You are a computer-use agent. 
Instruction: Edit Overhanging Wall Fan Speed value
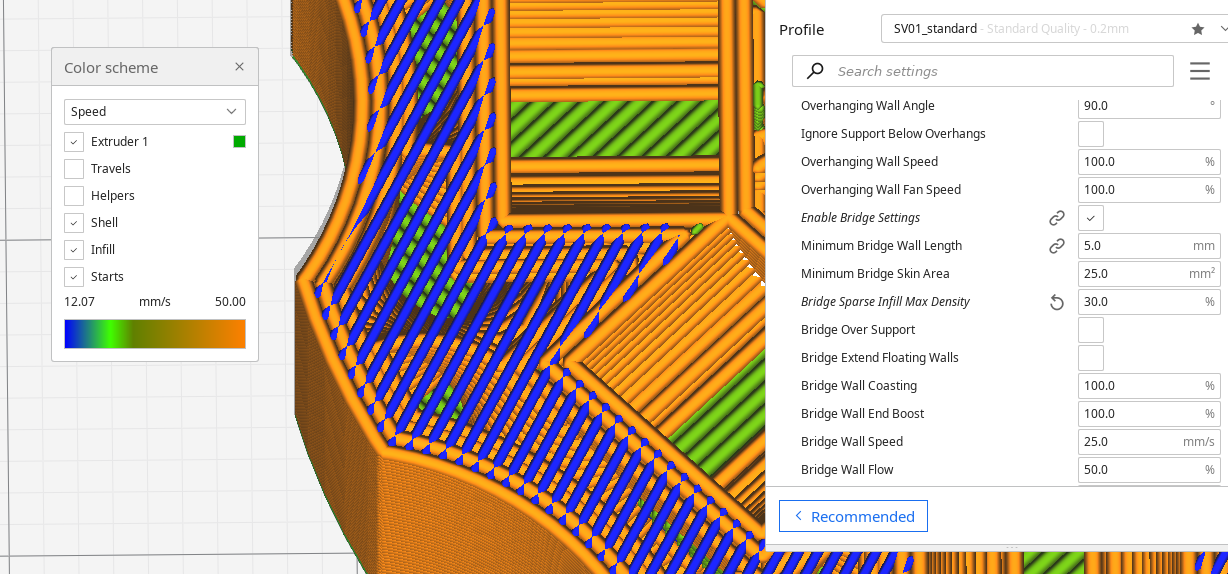[1149, 190]
